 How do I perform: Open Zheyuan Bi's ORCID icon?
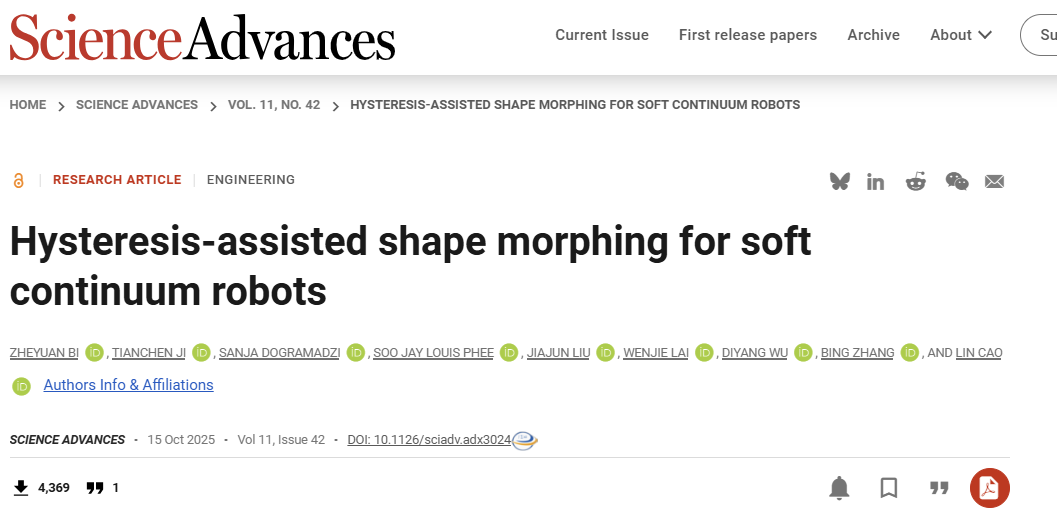point(95,352)
